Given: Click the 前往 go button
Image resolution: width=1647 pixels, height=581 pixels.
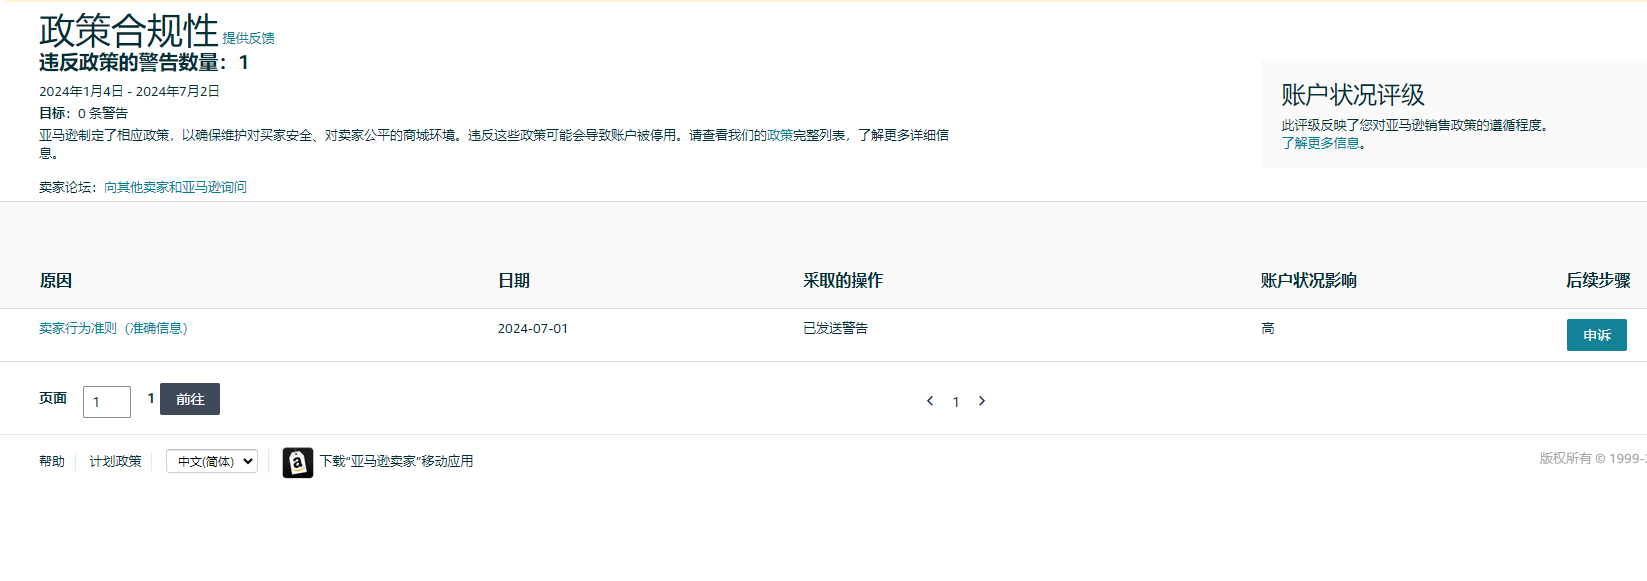Looking at the screenshot, I should 190,399.
